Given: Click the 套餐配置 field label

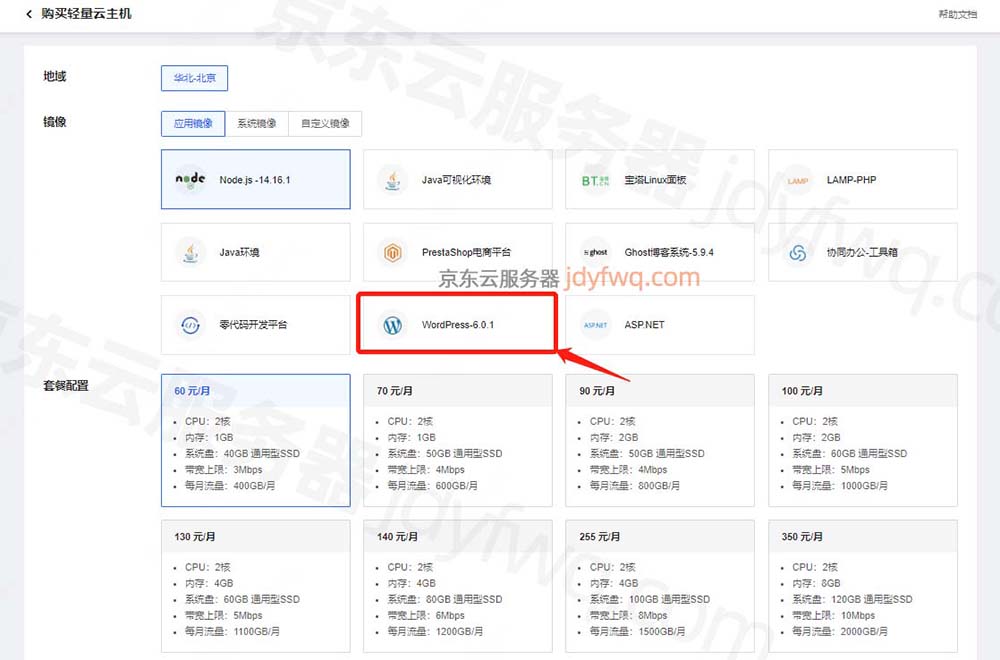Looking at the screenshot, I should 66,385.
